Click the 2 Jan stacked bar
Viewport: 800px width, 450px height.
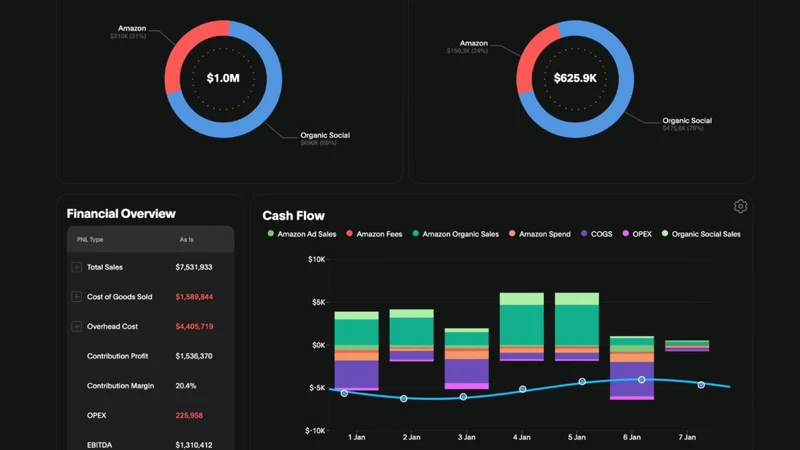(412, 335)
